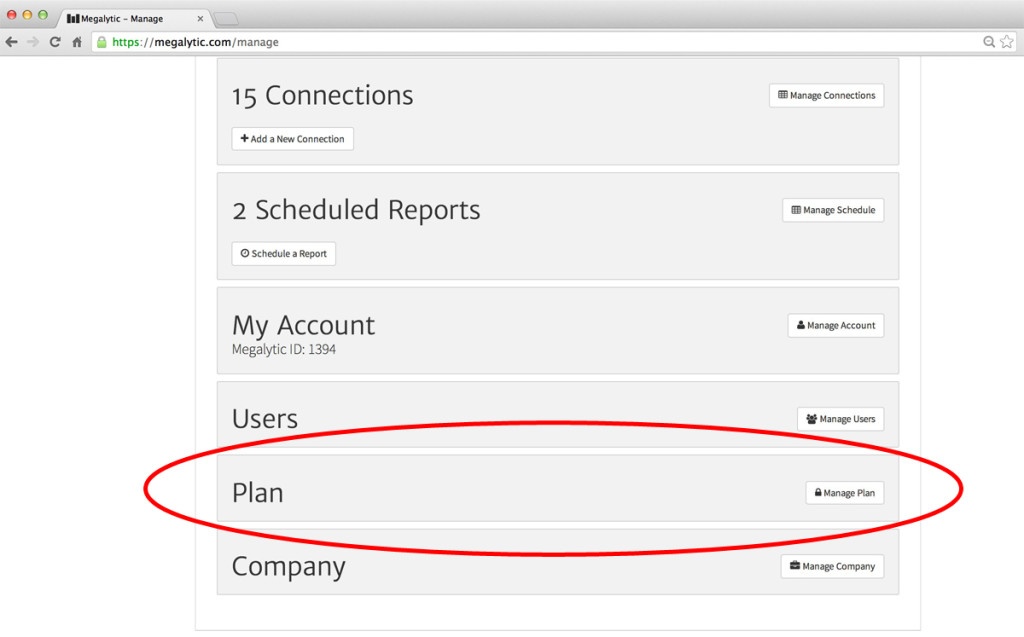1024x637 pixels.
Task: Click the address bar URL field
Action: [x=500, y=42]
